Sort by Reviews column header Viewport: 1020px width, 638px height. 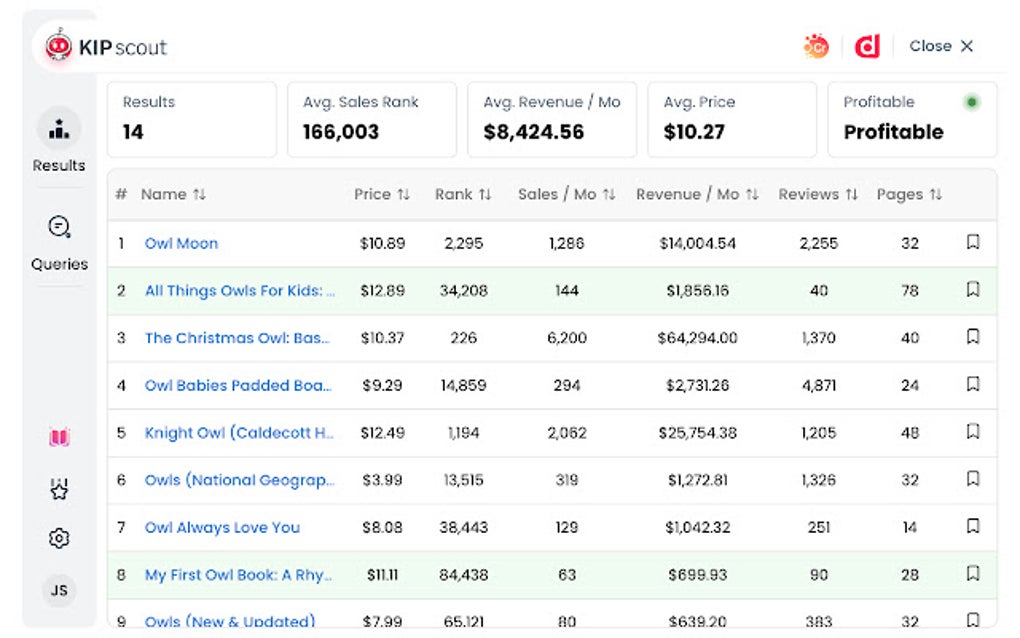pos(818,195)
